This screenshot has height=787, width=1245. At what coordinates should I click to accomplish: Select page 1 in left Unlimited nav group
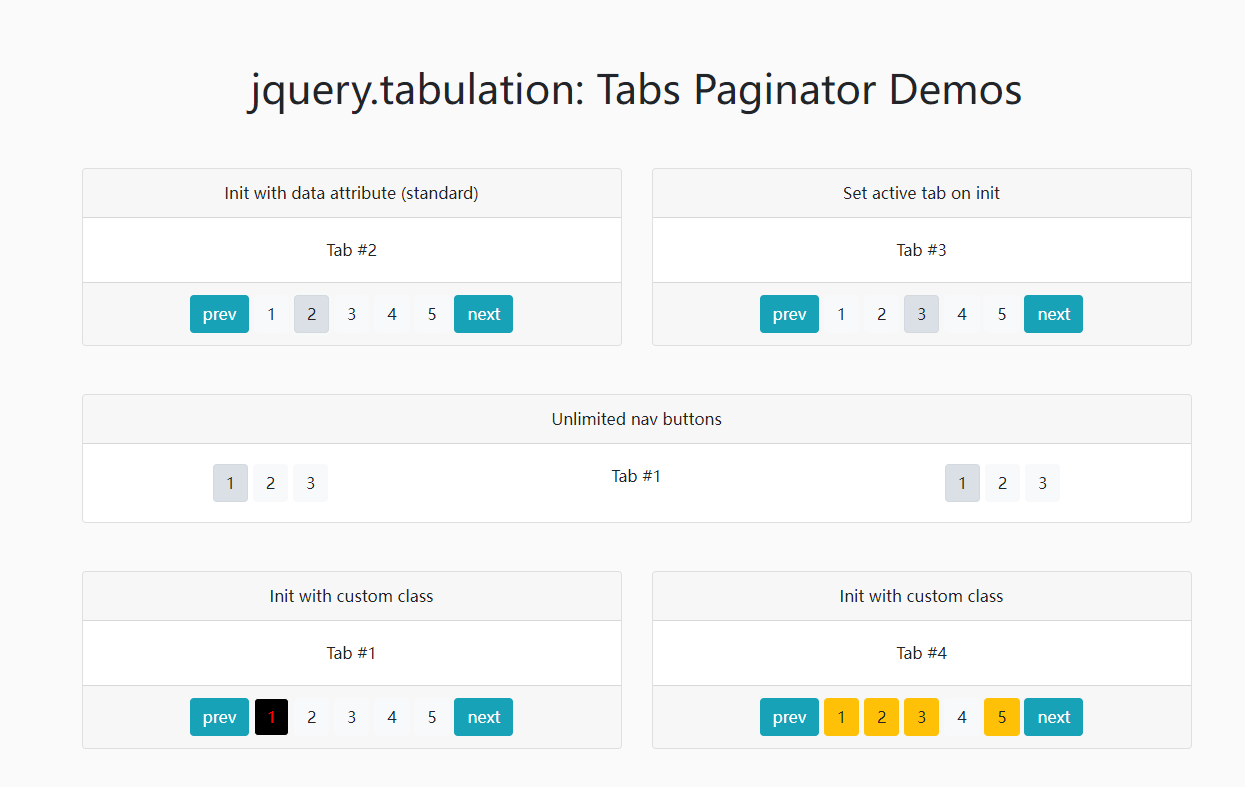pos(230,483)
